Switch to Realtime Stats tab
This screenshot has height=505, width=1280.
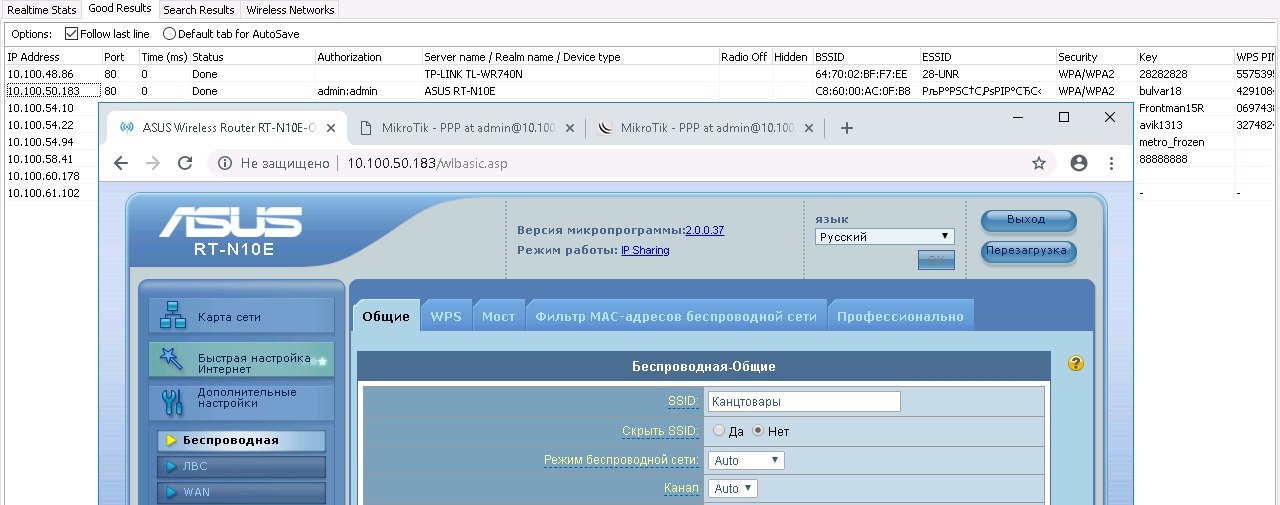[x=42, y=9]
